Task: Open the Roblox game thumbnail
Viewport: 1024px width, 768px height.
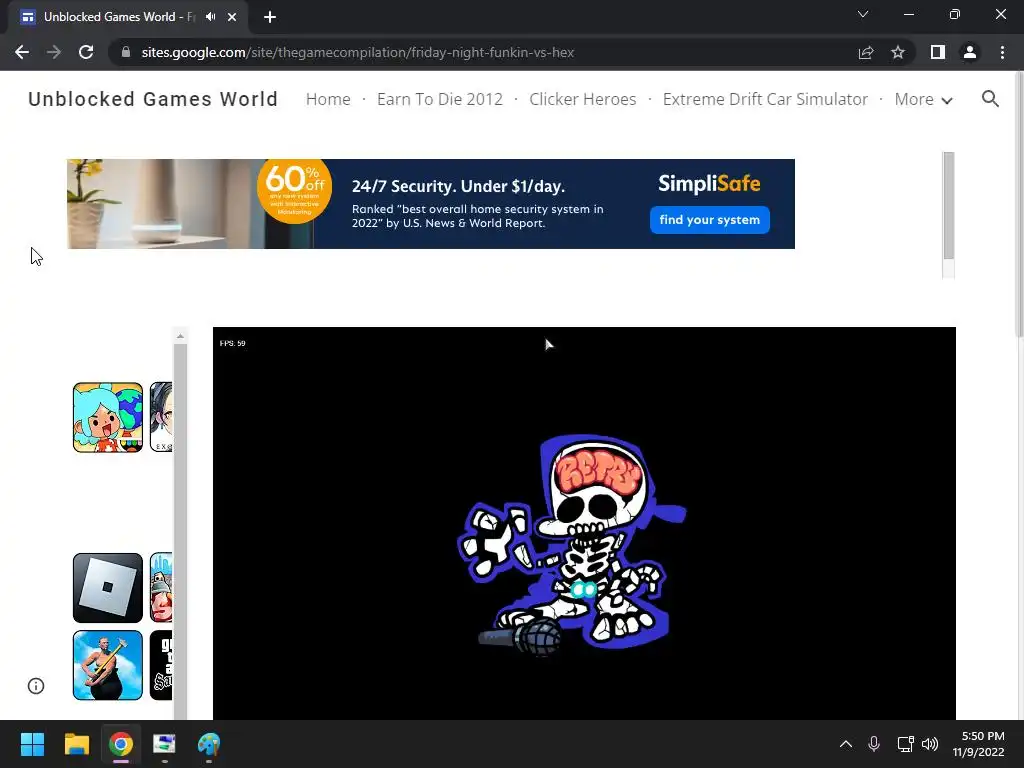Action: pyautogui.click(x=108, y=588)
